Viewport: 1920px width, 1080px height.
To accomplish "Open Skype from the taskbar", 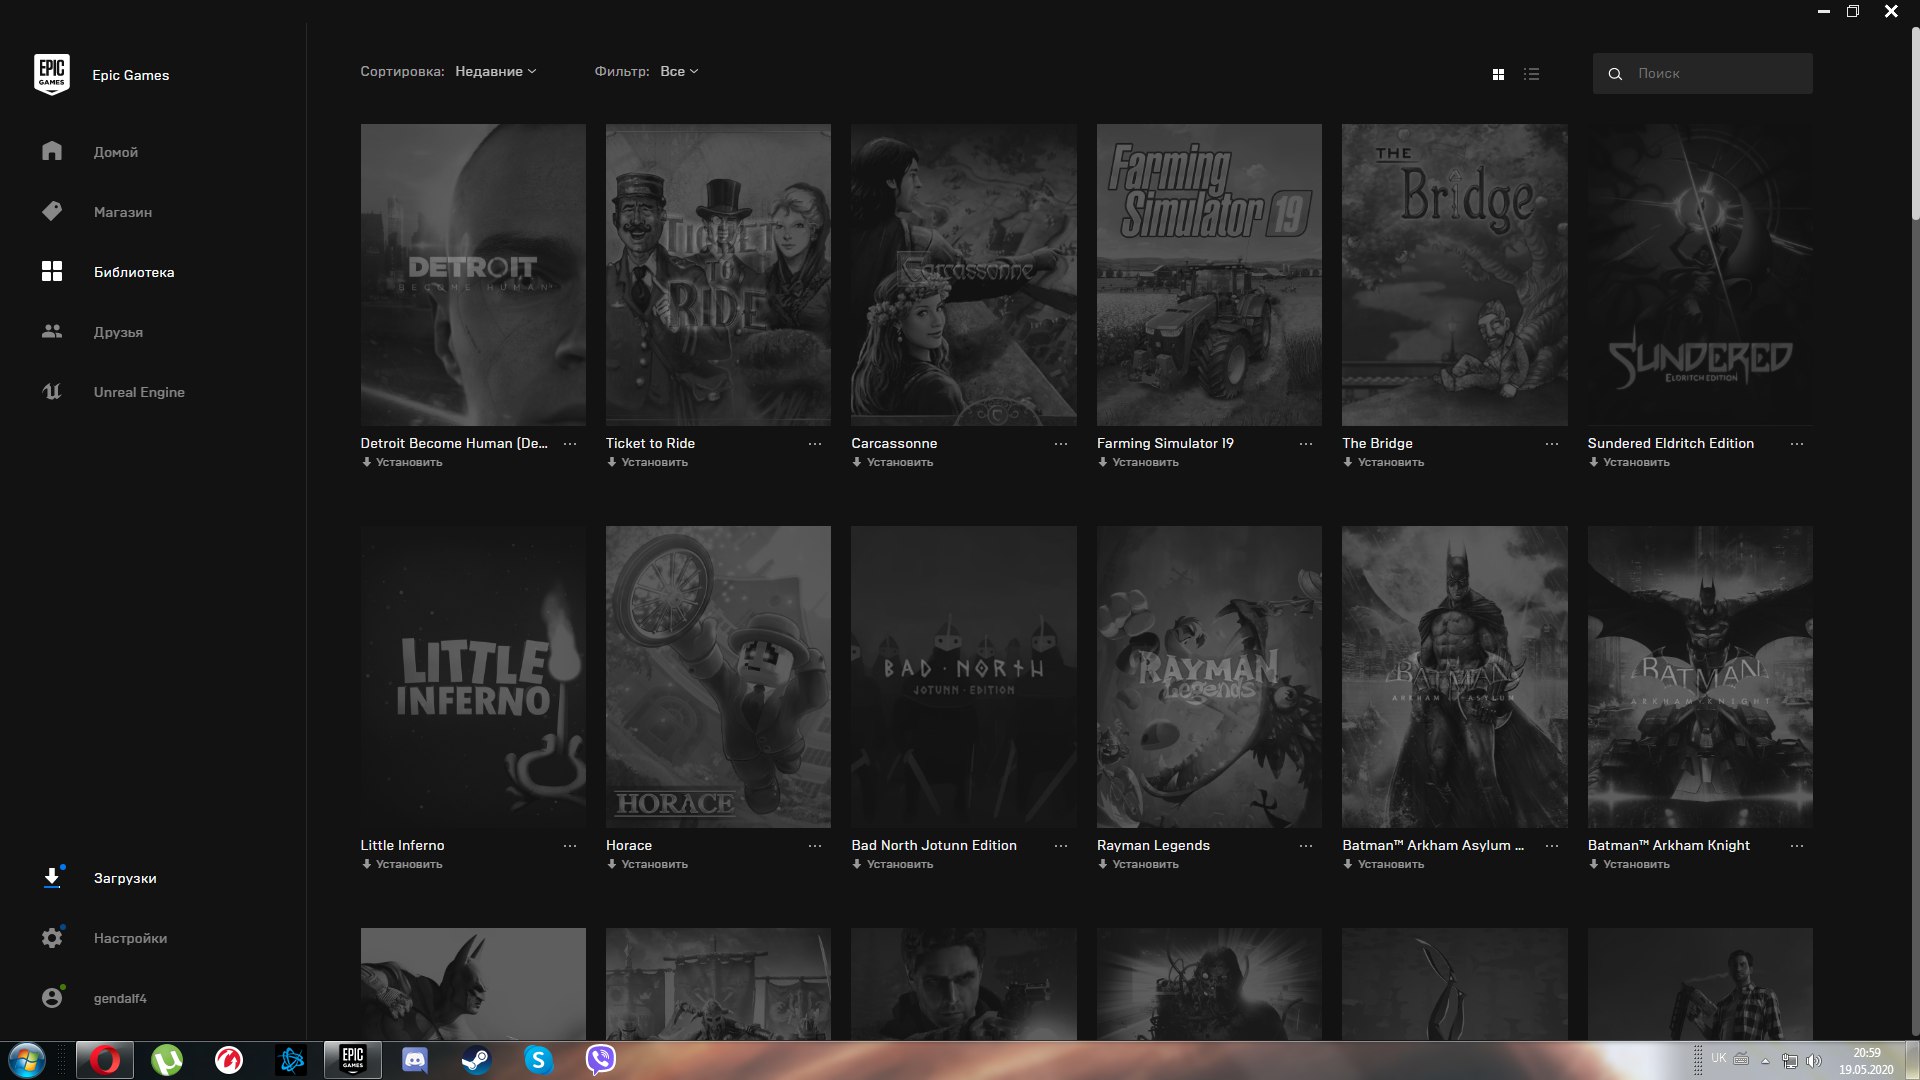I will (x=538, y=1060).
